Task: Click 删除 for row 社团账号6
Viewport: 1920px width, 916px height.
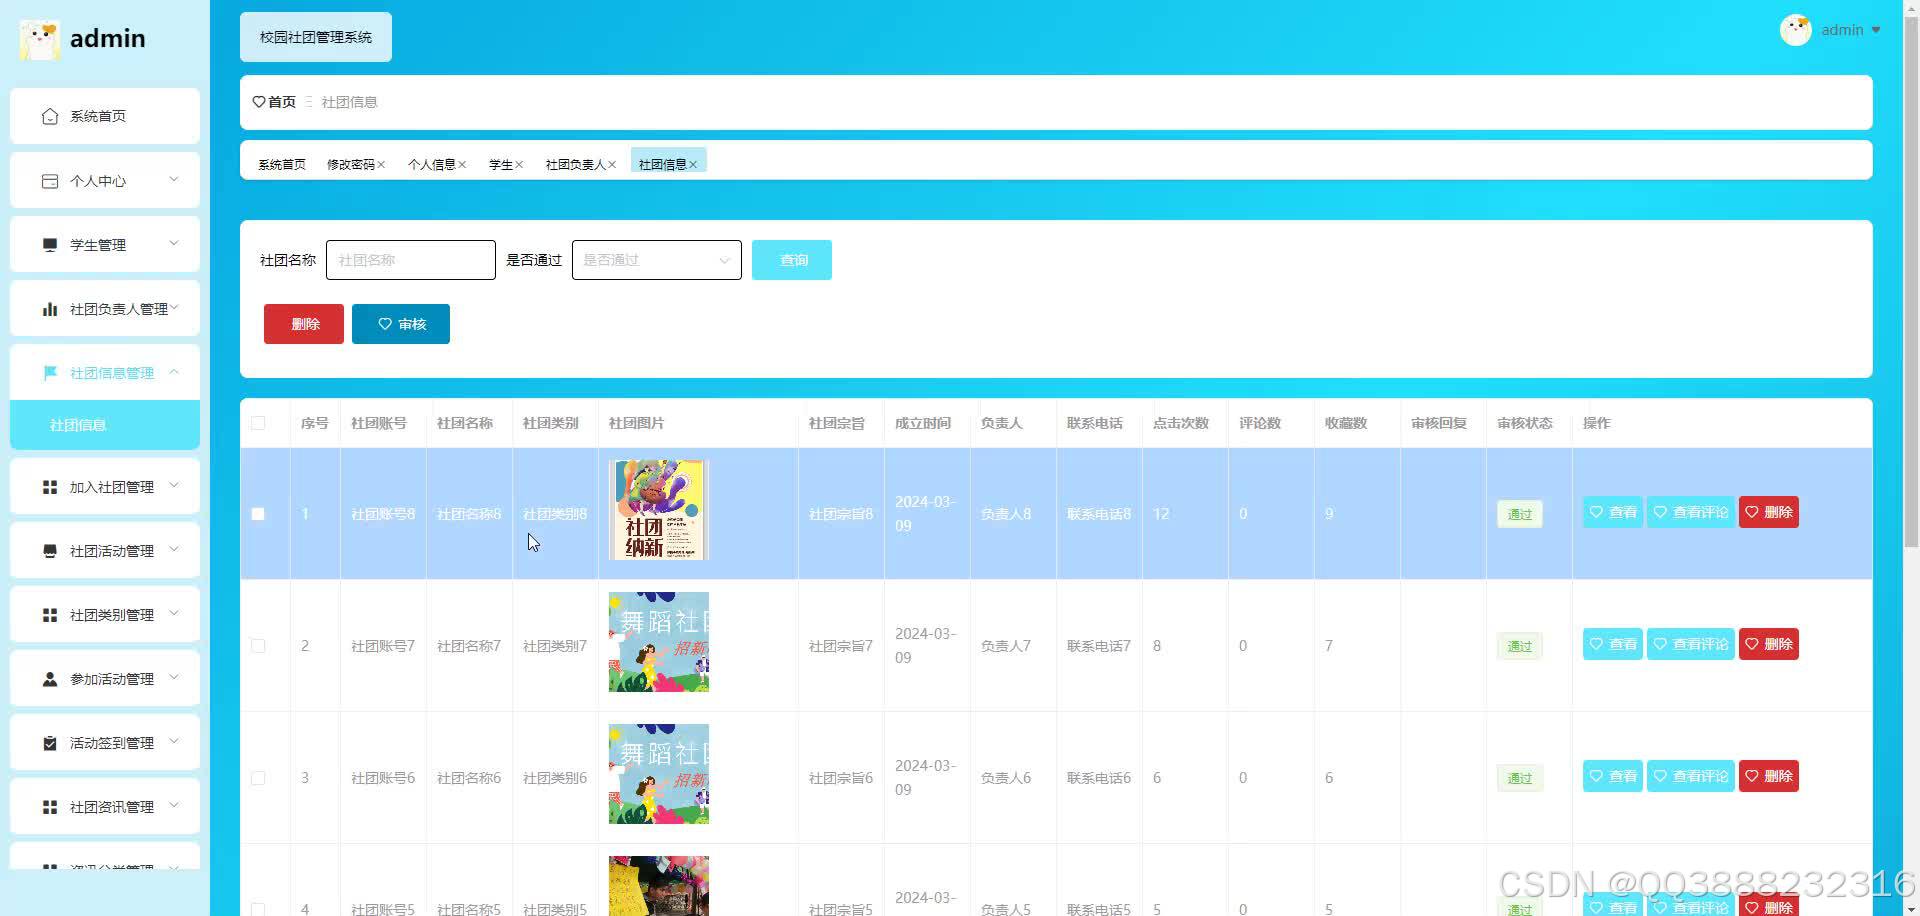Action: tap(1769, 776)
